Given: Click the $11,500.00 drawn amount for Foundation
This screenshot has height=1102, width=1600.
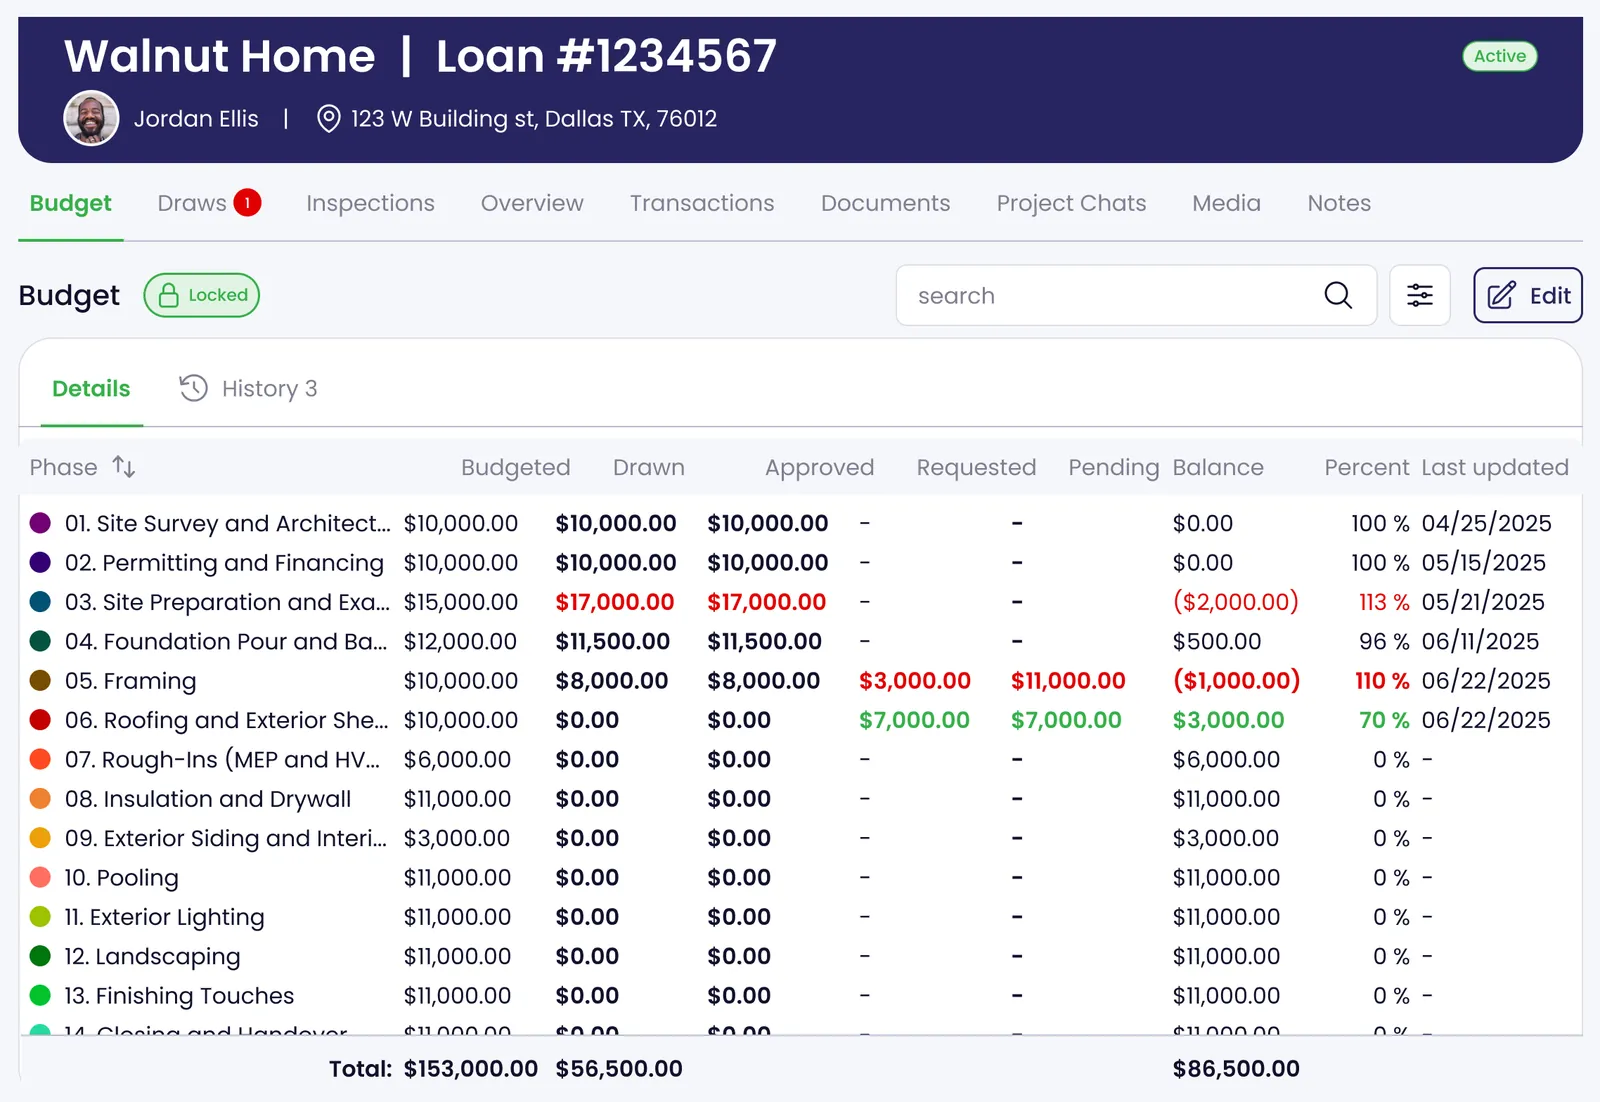Looking at the screenshot, I should (613, 642).
